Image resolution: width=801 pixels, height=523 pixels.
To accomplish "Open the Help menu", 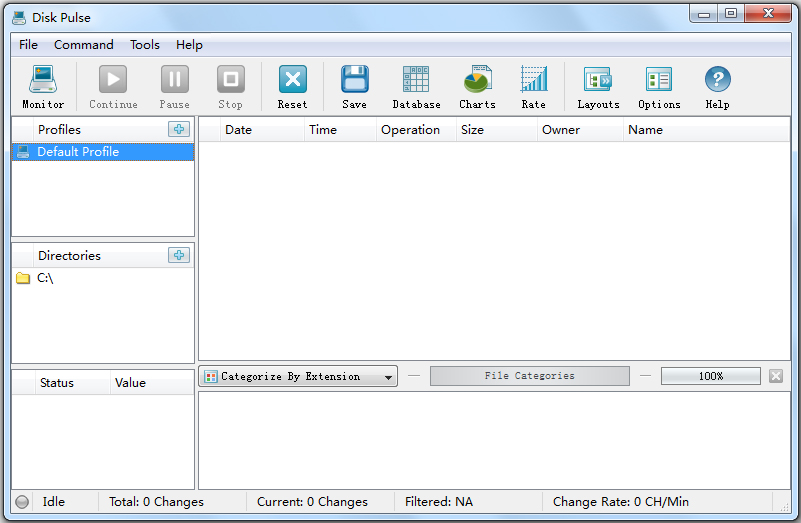I will point(189,45).
